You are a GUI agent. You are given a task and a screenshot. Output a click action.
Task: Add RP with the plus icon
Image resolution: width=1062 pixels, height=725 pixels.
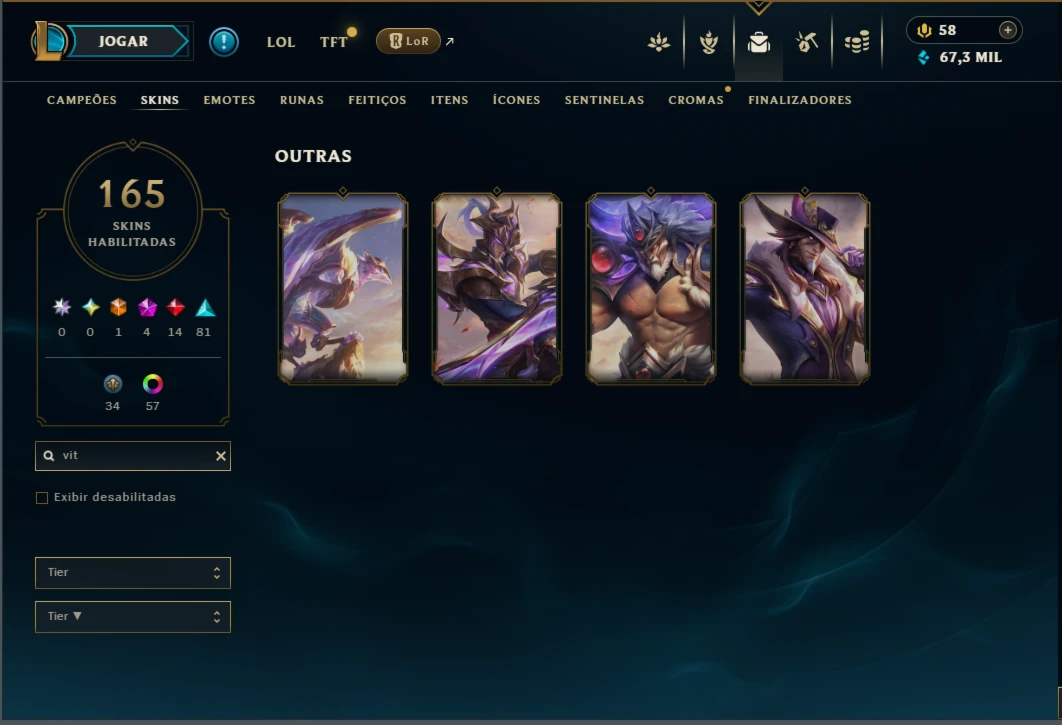point(1008,30)
